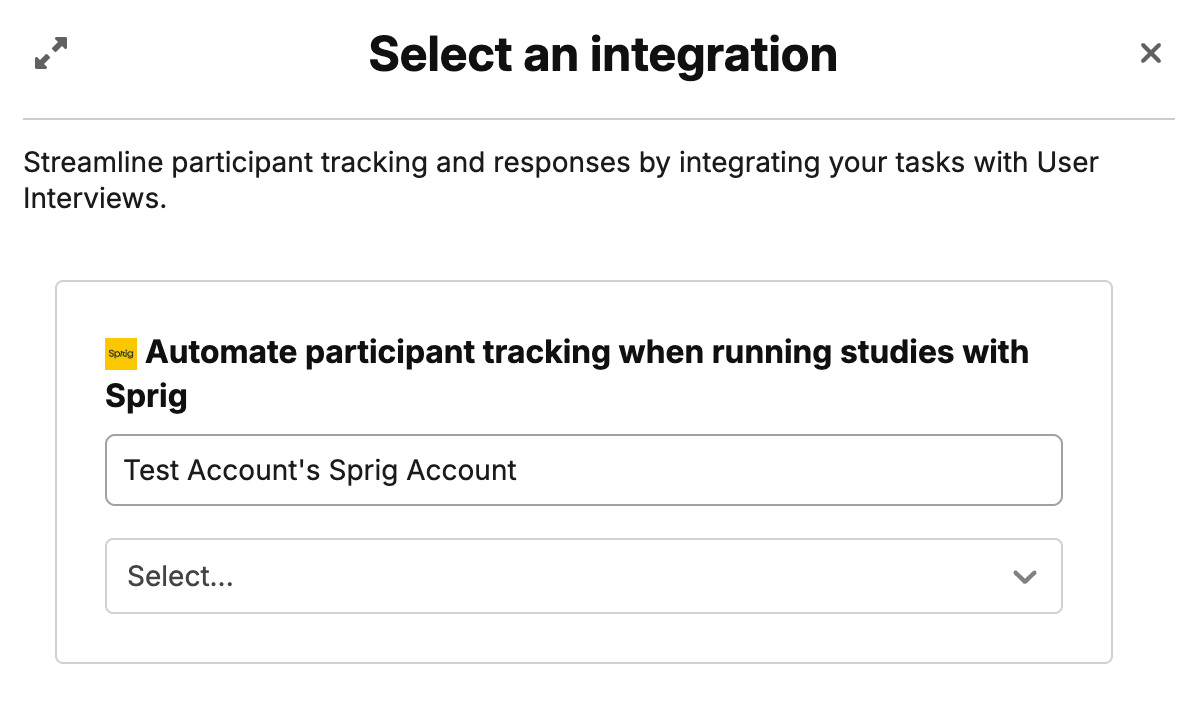
Task: Click the divider line under the title
Action: tap(598, 119)
